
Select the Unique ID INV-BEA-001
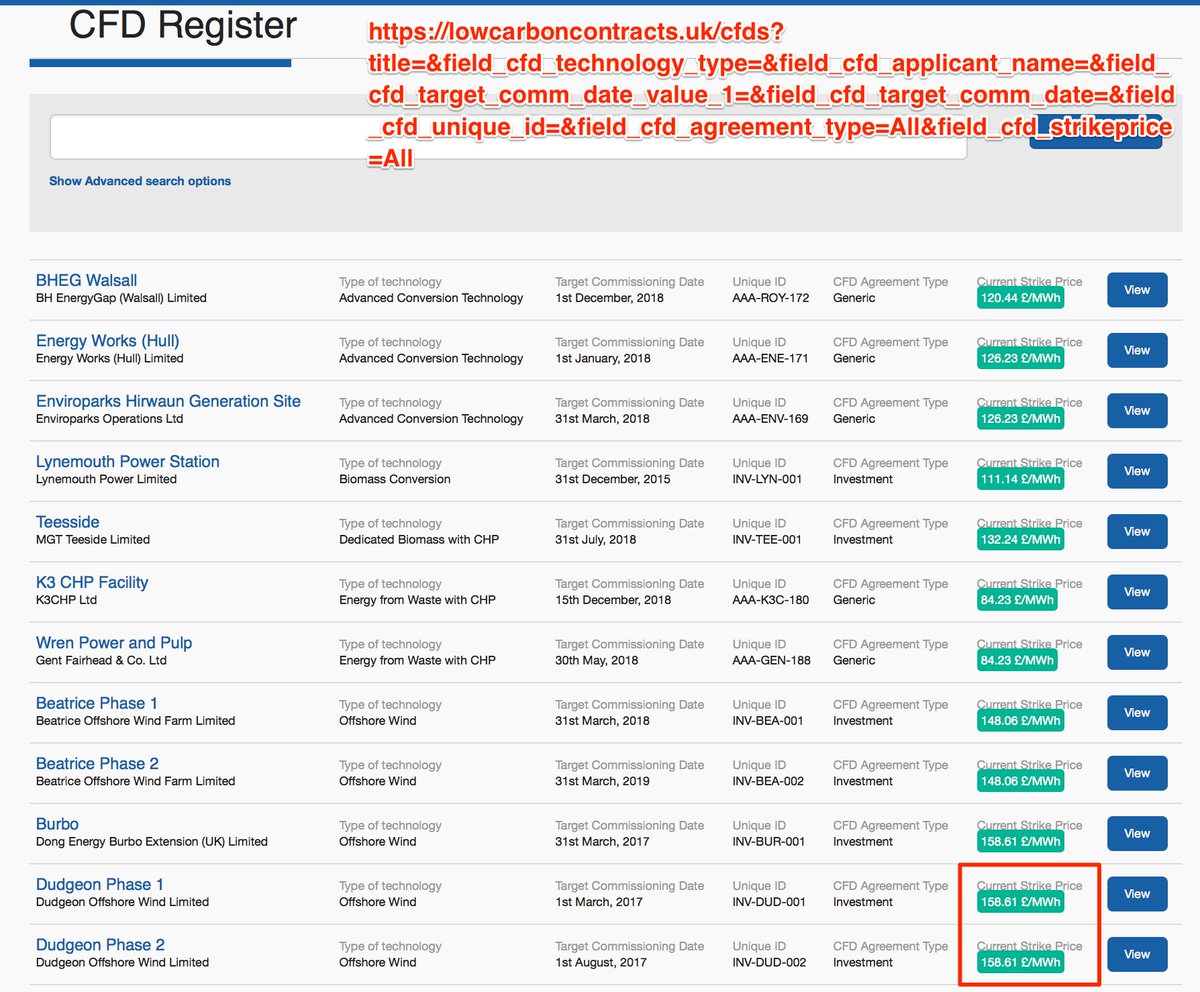click(768, 721)
